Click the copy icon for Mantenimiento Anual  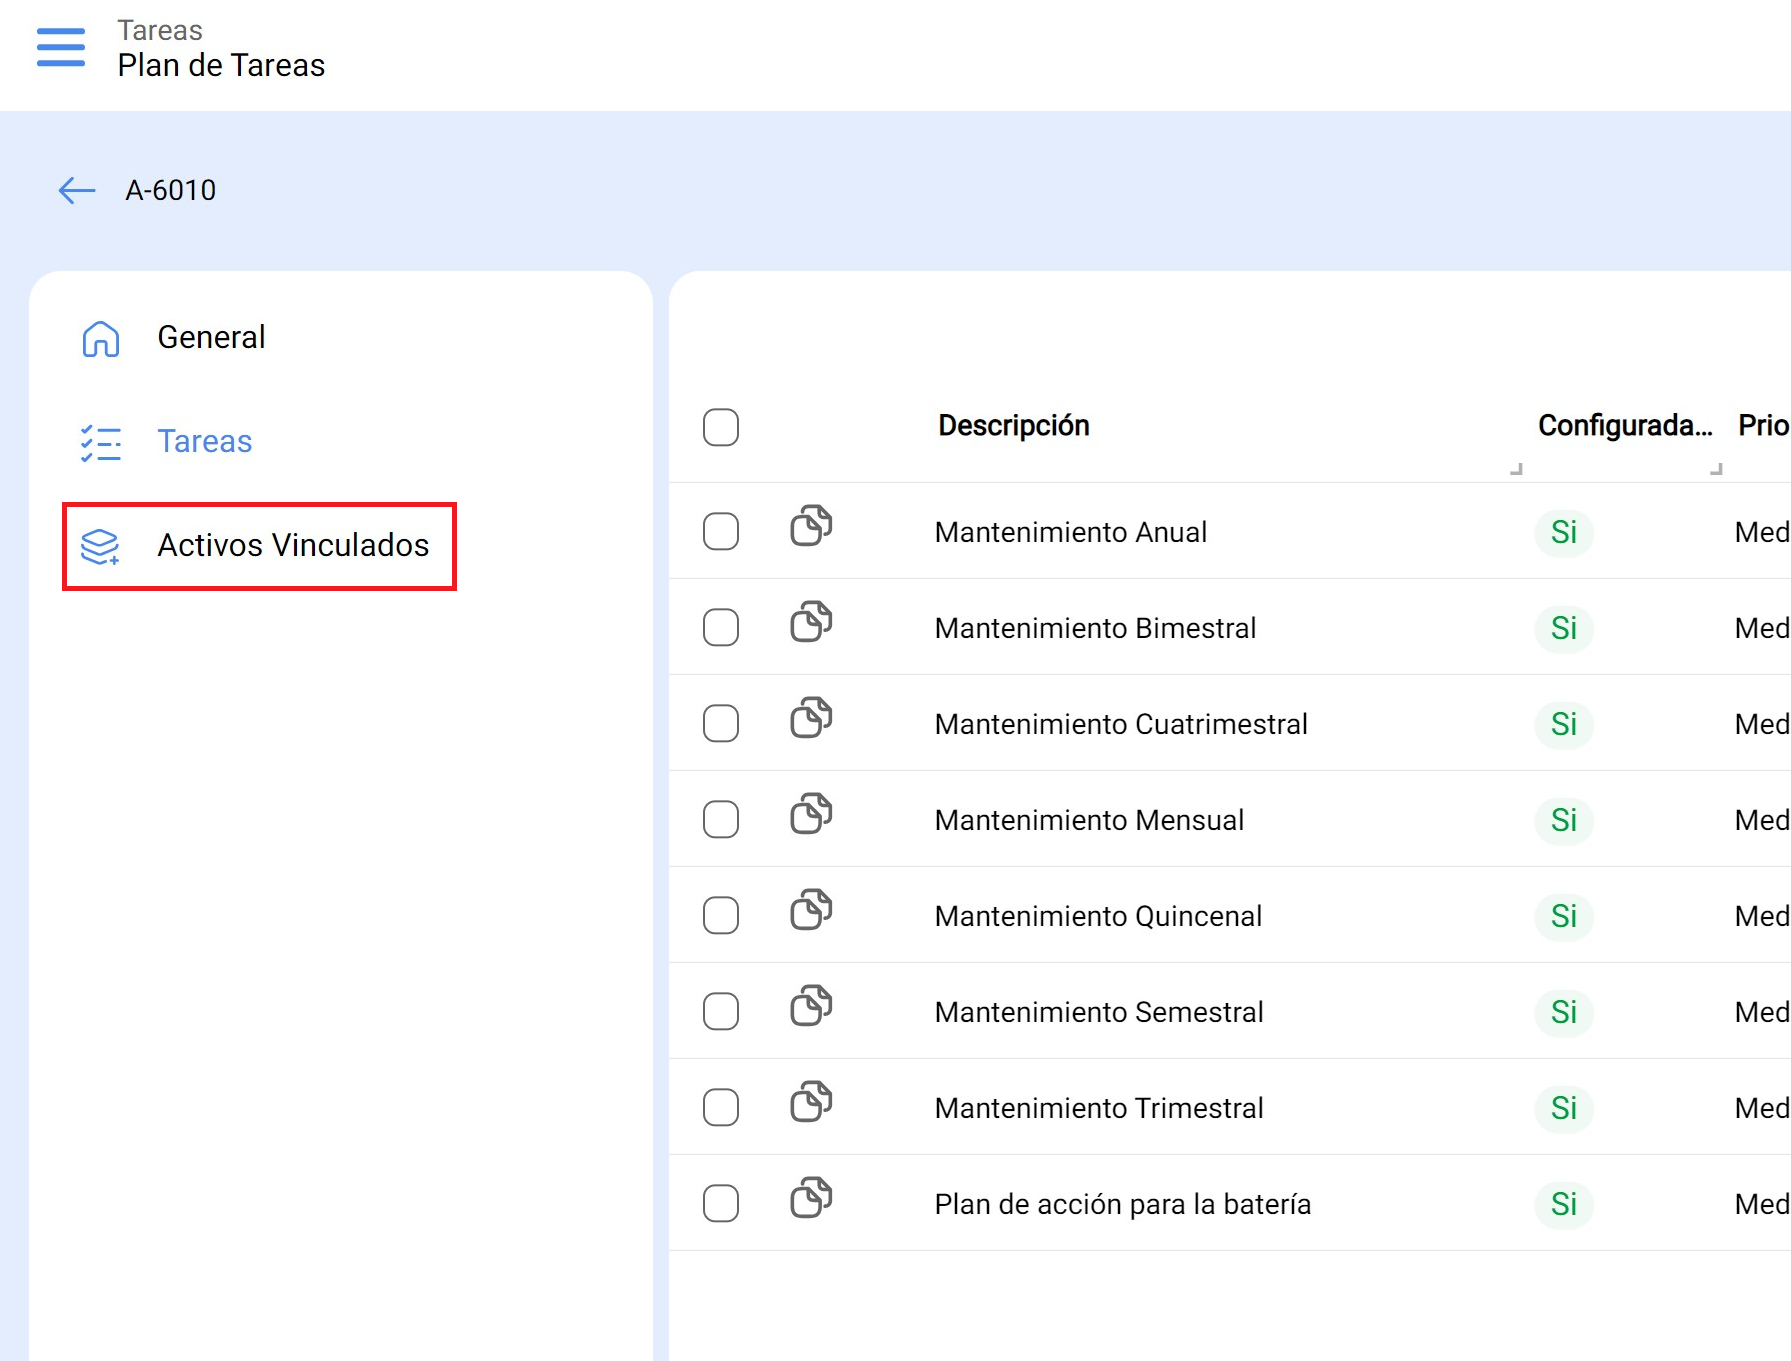click(811, 526)
